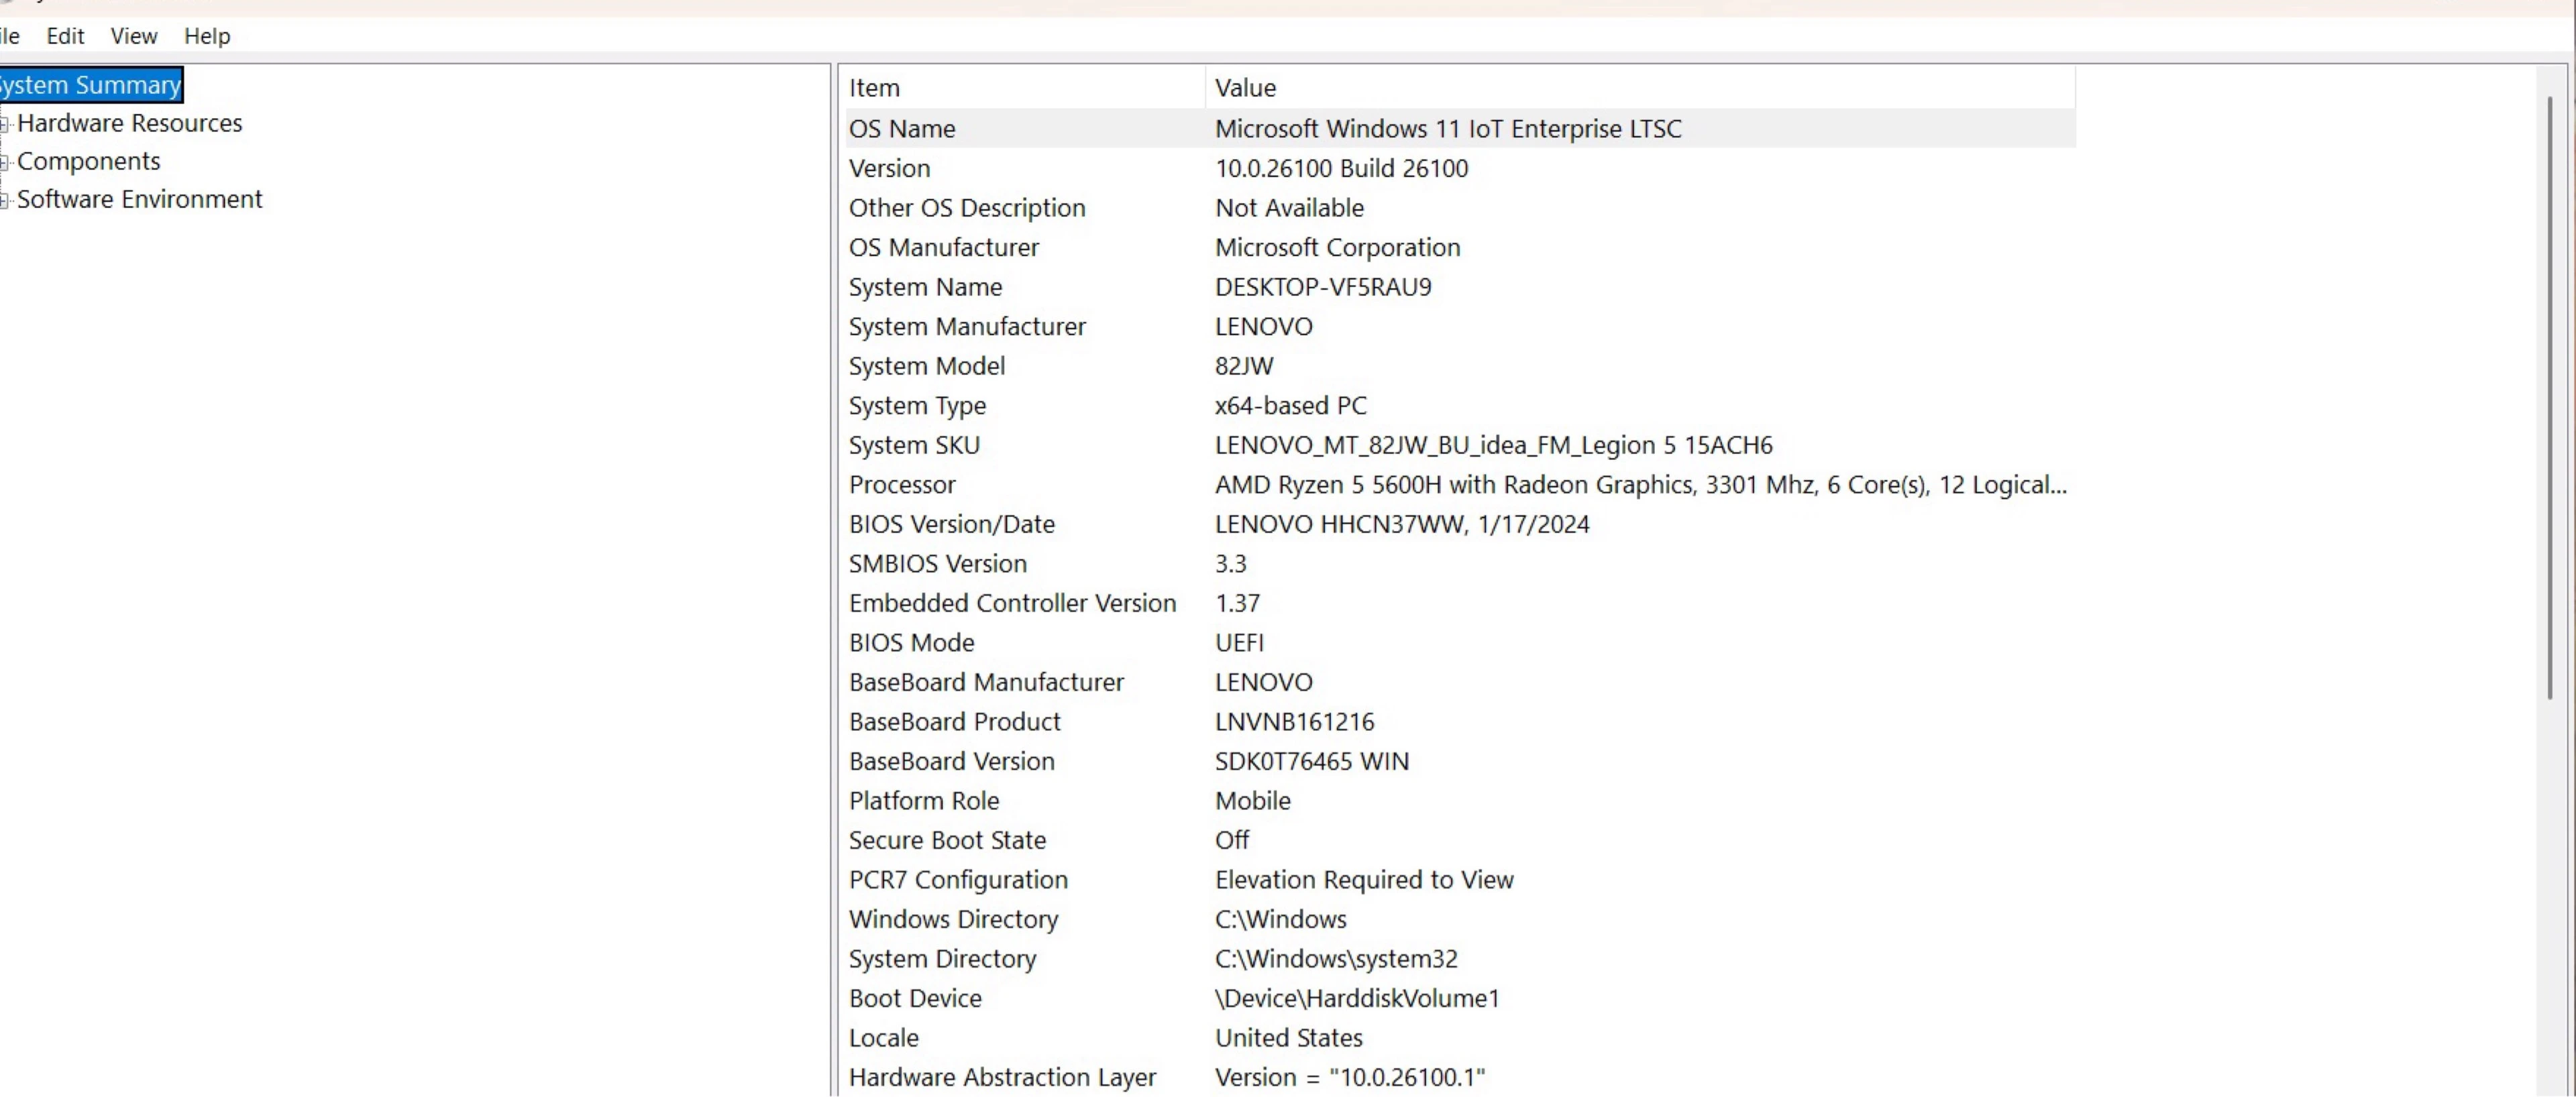
Task: Click the C:\Windows\system32 value
Action: (1337, 959)
